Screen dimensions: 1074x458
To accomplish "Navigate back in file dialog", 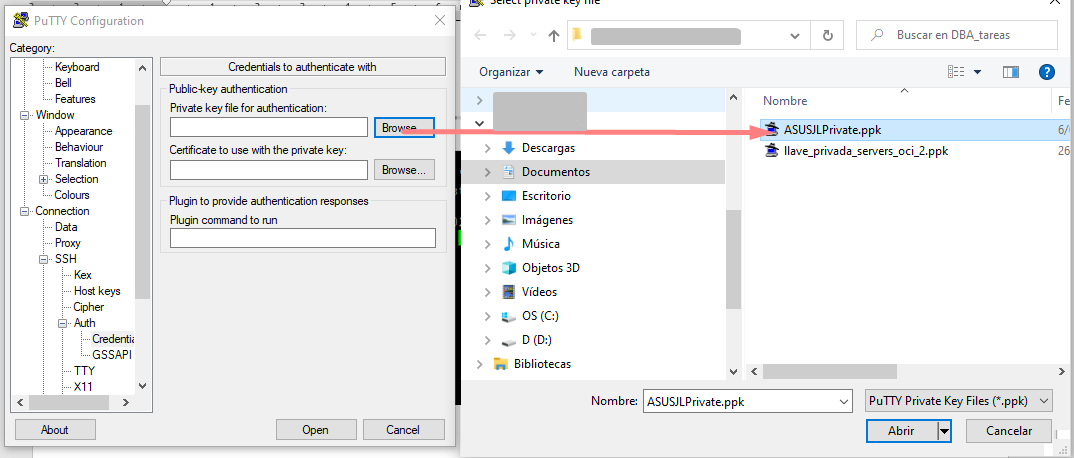I will coord(480,36).
